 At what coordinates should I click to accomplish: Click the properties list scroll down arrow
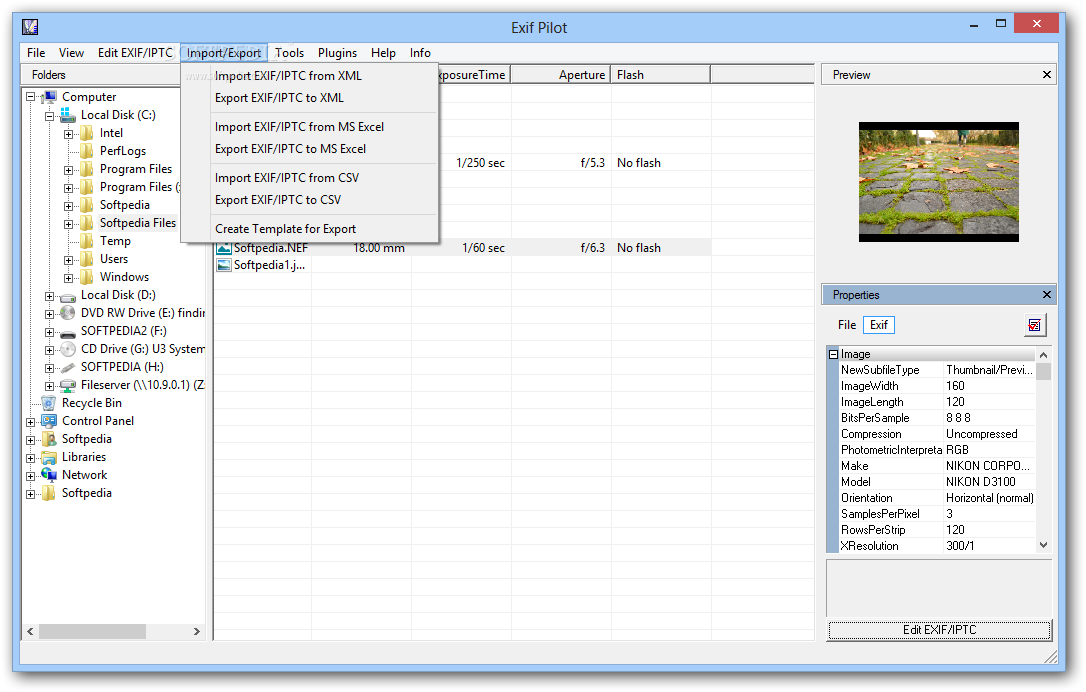[1044, 546]
